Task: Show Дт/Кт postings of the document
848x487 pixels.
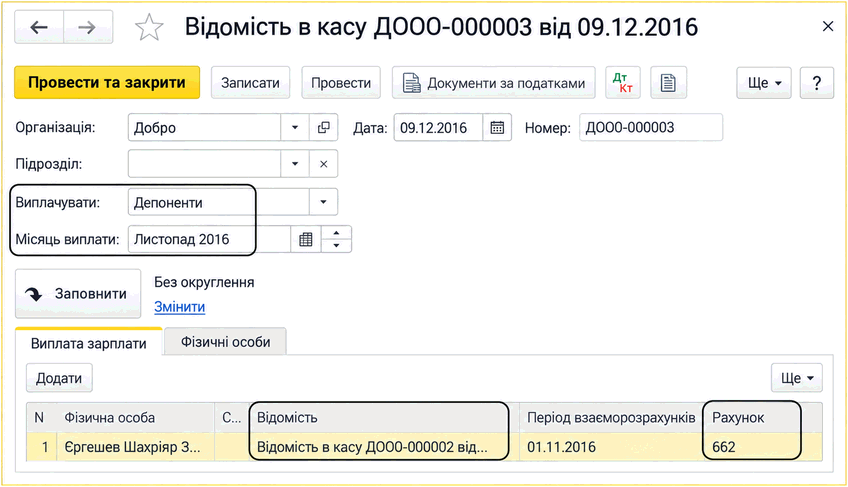Action: pos(623,83)
